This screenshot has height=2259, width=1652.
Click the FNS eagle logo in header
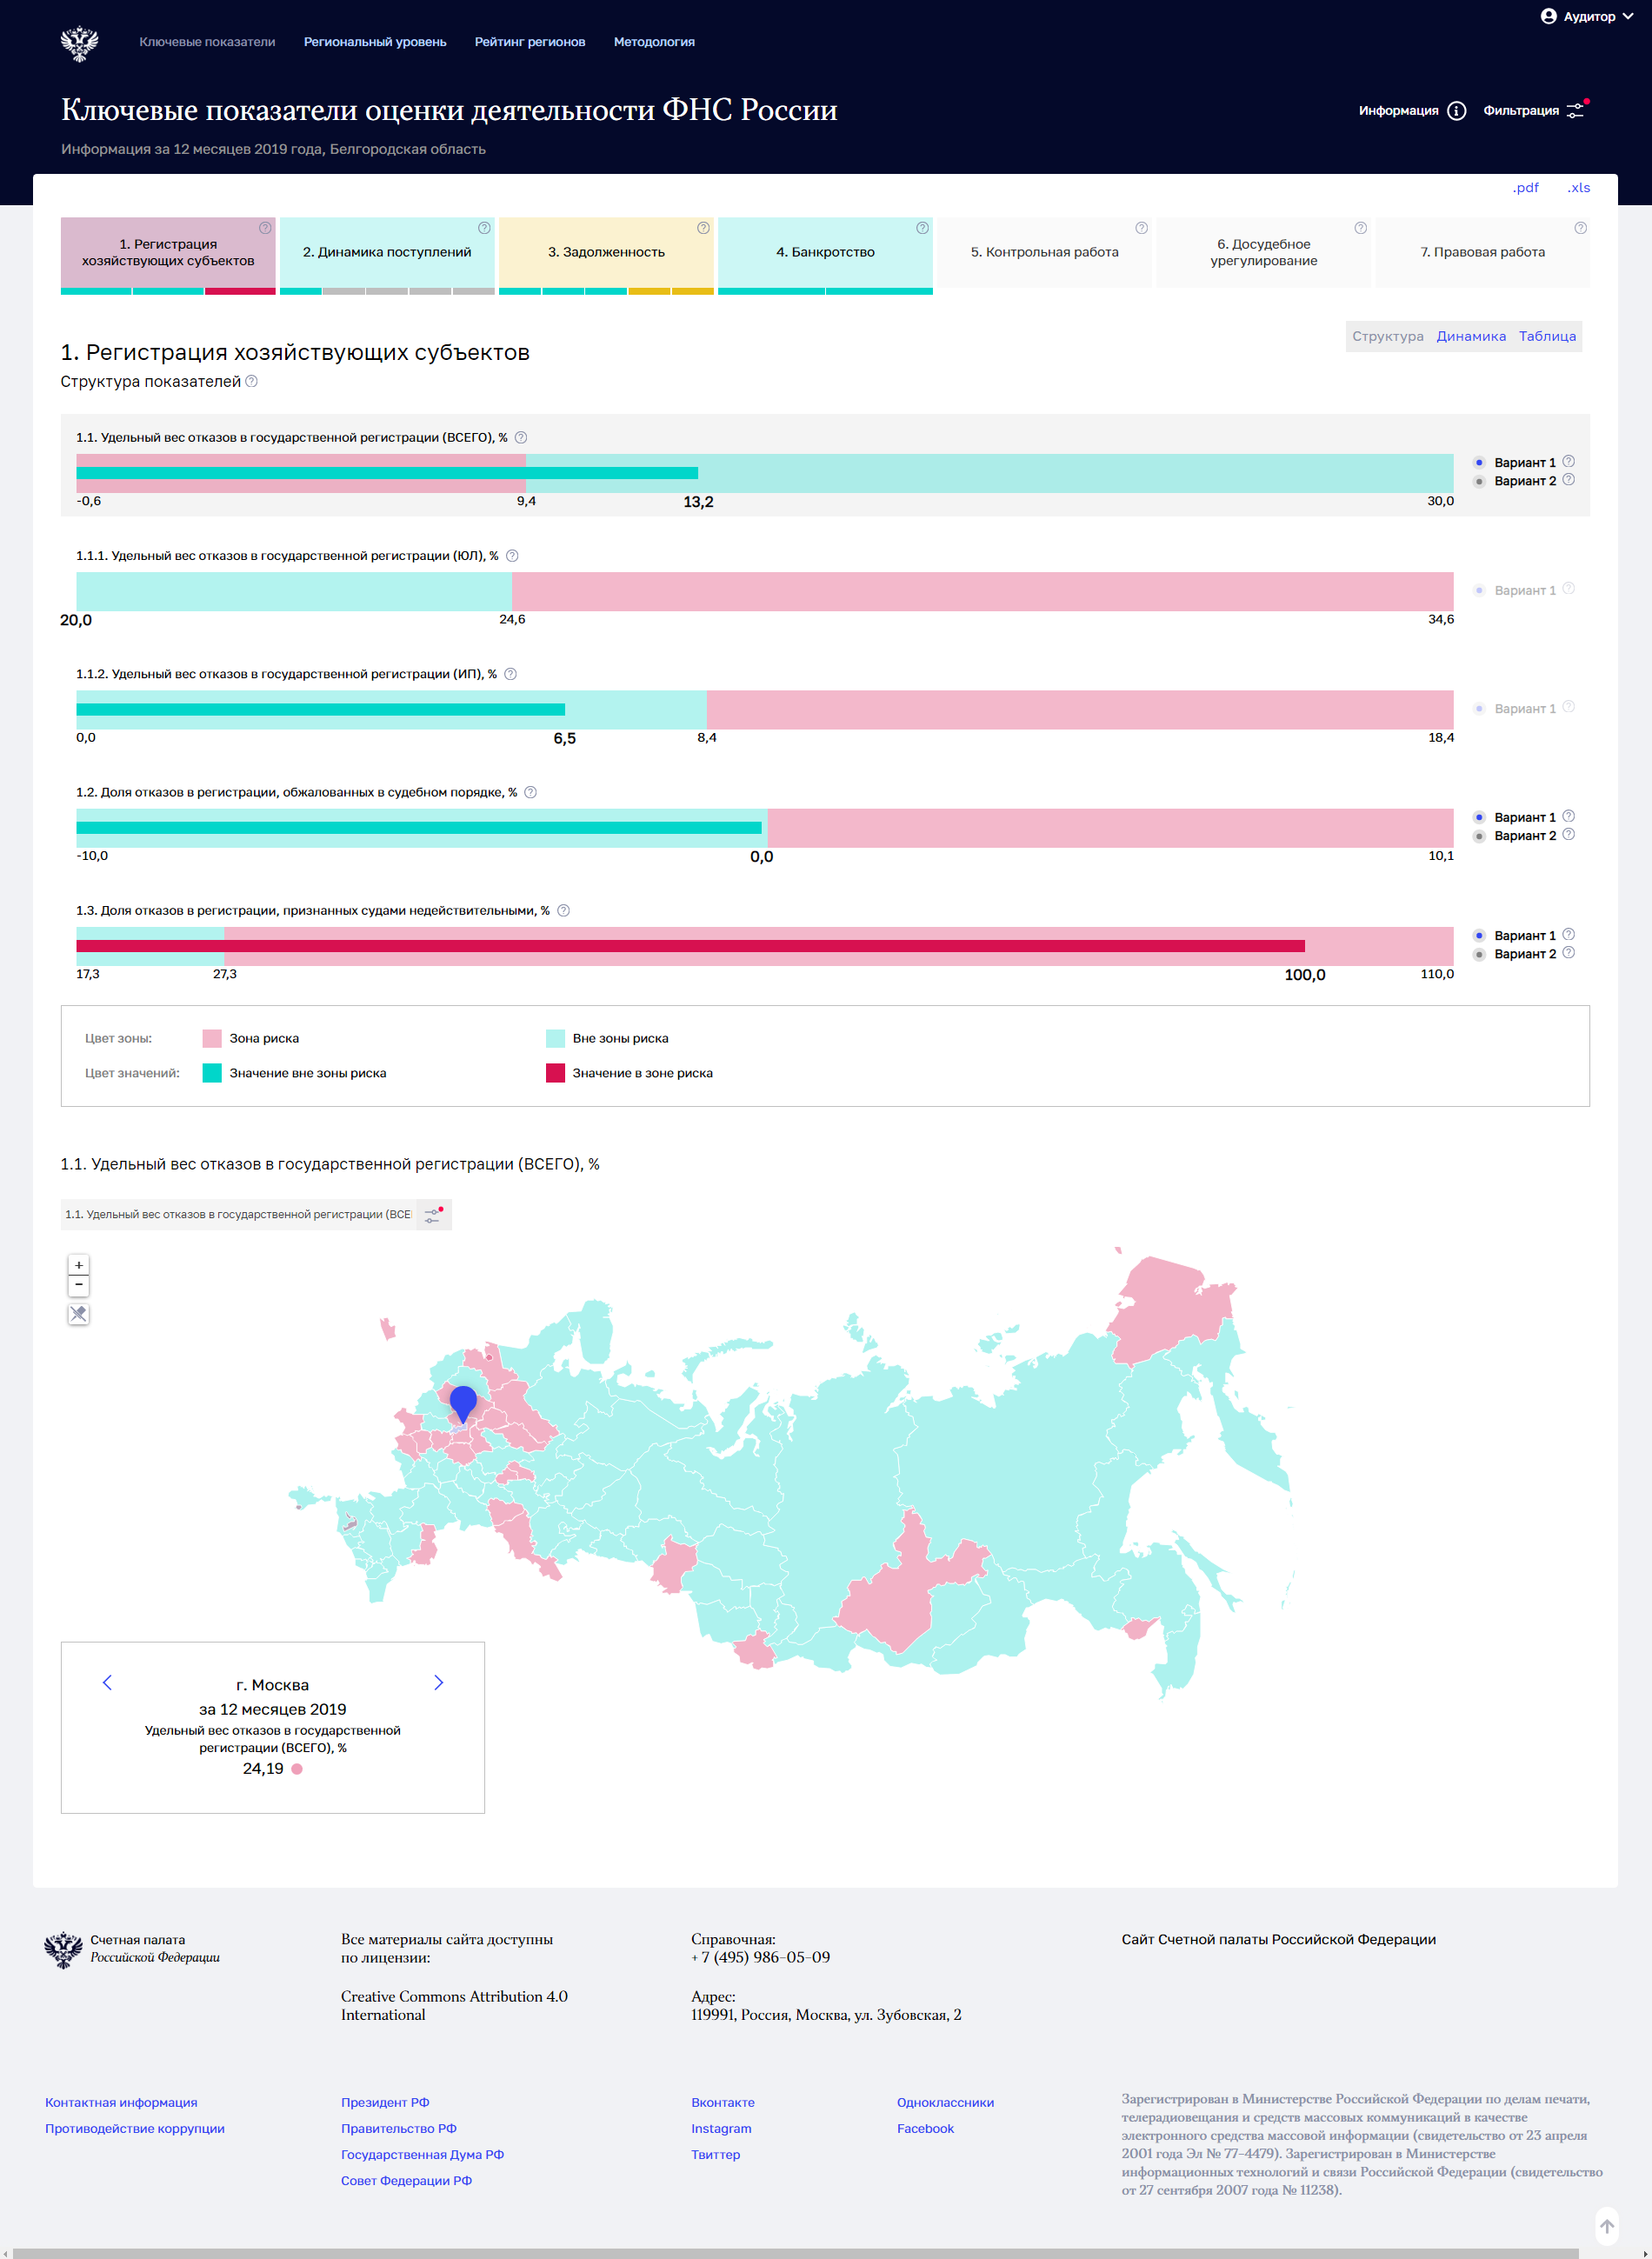coord(79,43)
